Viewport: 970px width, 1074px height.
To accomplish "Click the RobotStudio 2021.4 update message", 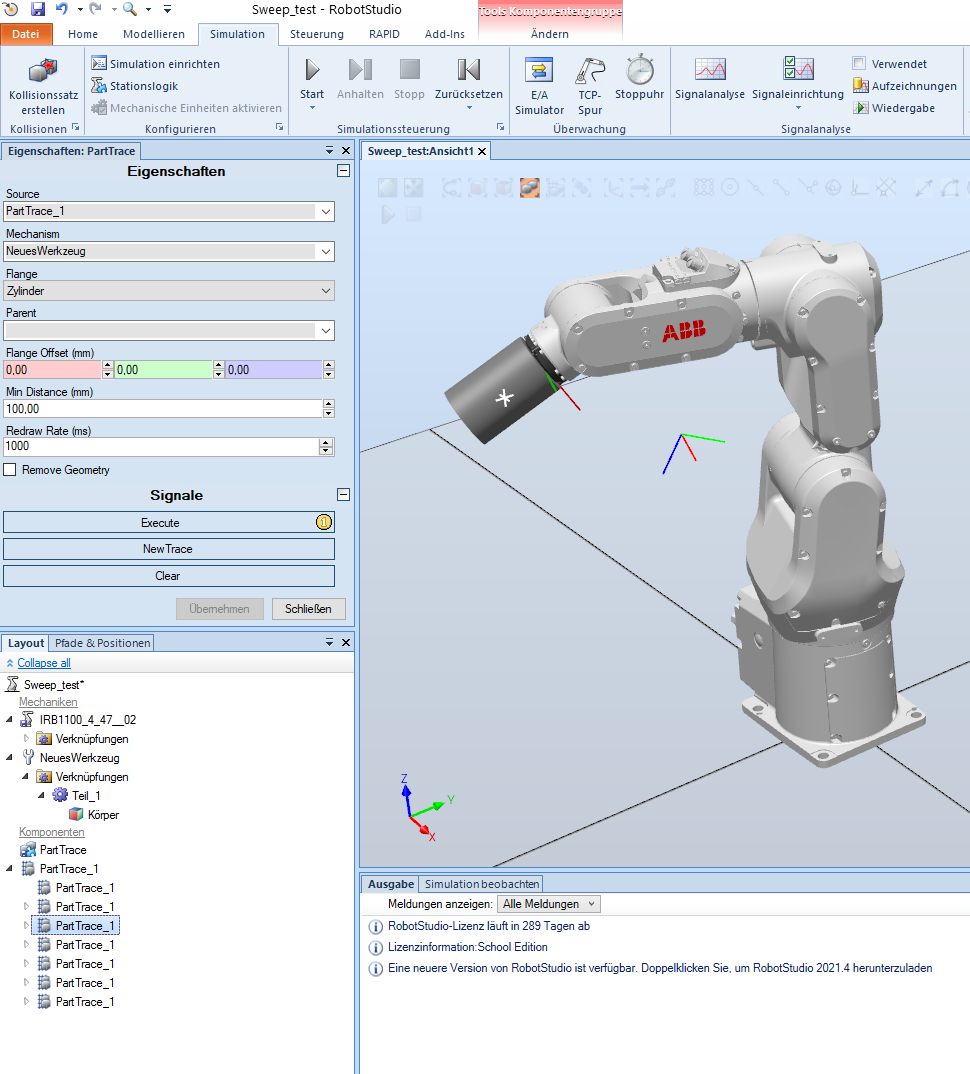I will (x=660, y=968).
